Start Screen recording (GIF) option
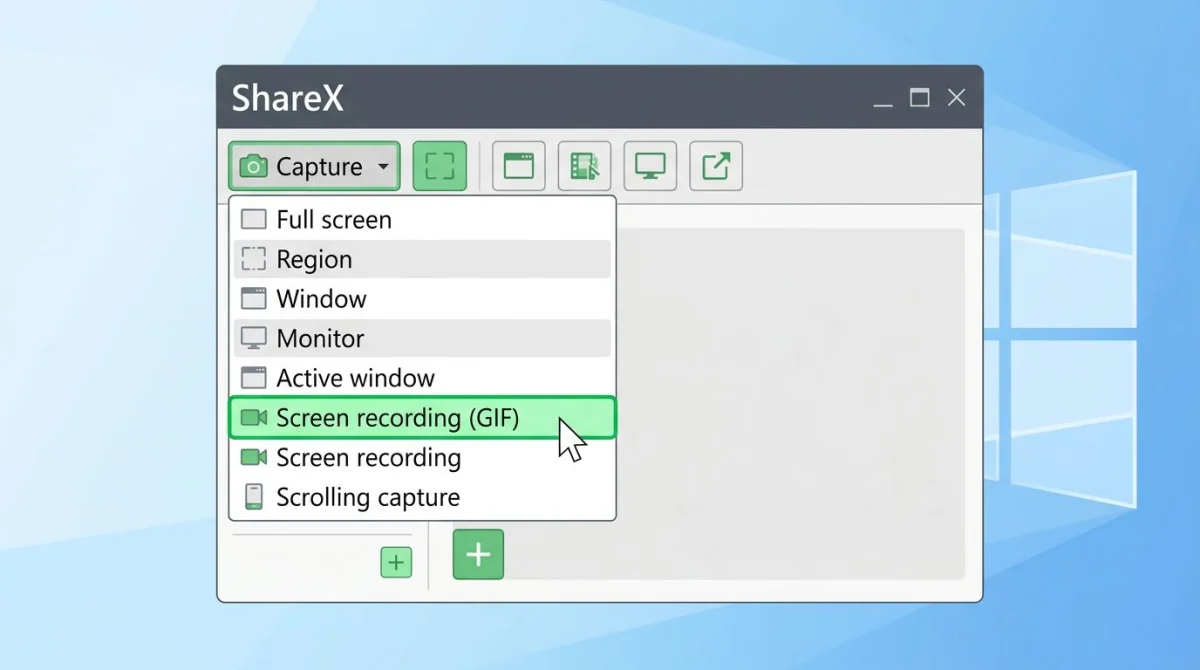The image size is (1200, 670). (x=422, y=418)
